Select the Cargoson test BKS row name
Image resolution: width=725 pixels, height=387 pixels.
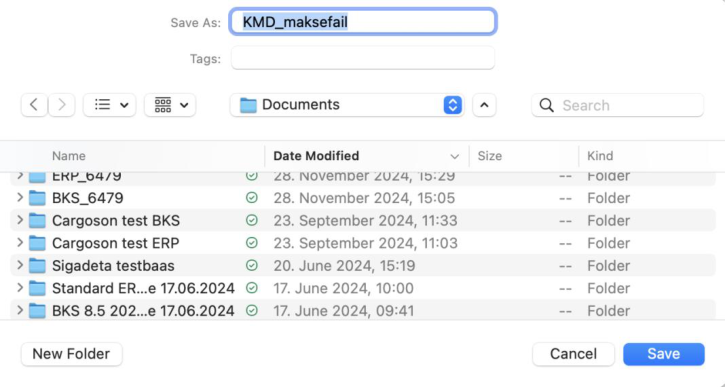(116, 221)
